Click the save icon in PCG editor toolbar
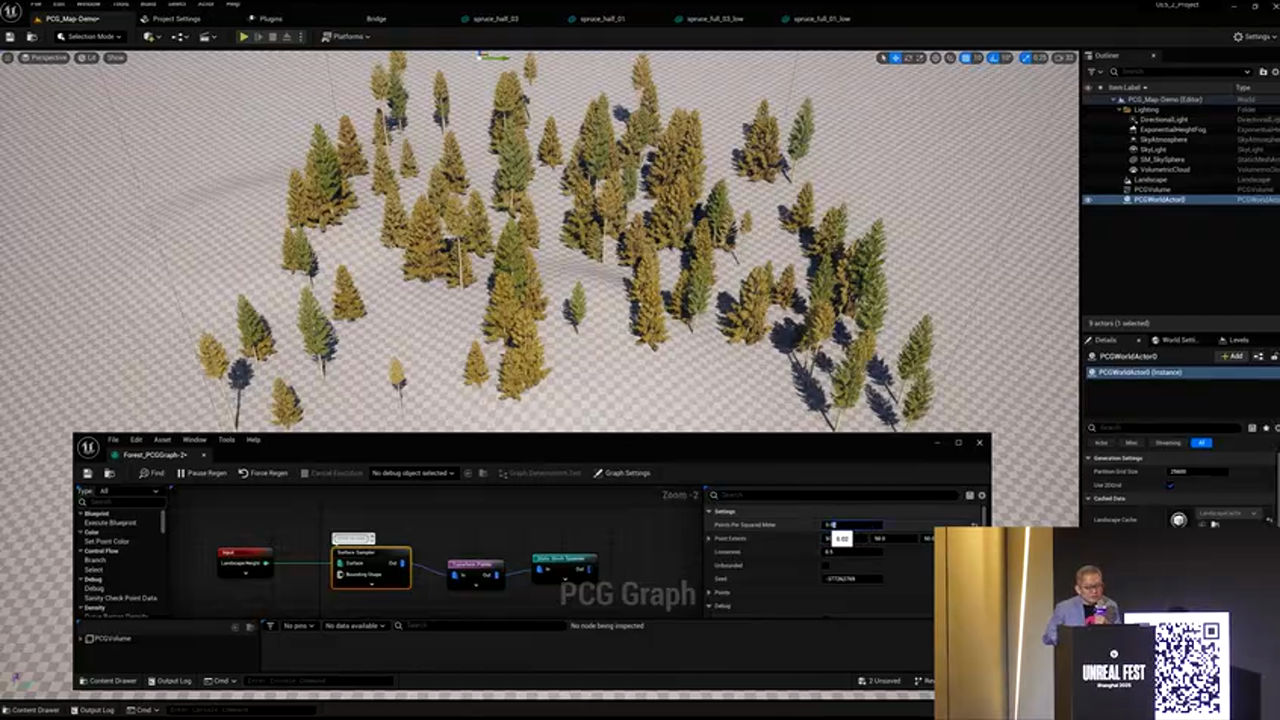The height and width of the screenshot is (720, 1280). pos(88,473)
